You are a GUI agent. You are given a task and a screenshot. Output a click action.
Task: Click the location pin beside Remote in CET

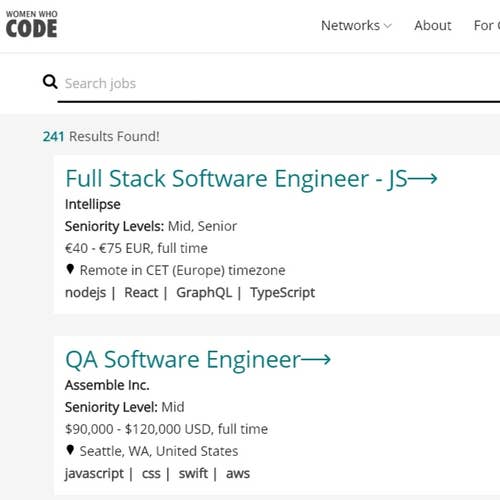tap(70, 269)
